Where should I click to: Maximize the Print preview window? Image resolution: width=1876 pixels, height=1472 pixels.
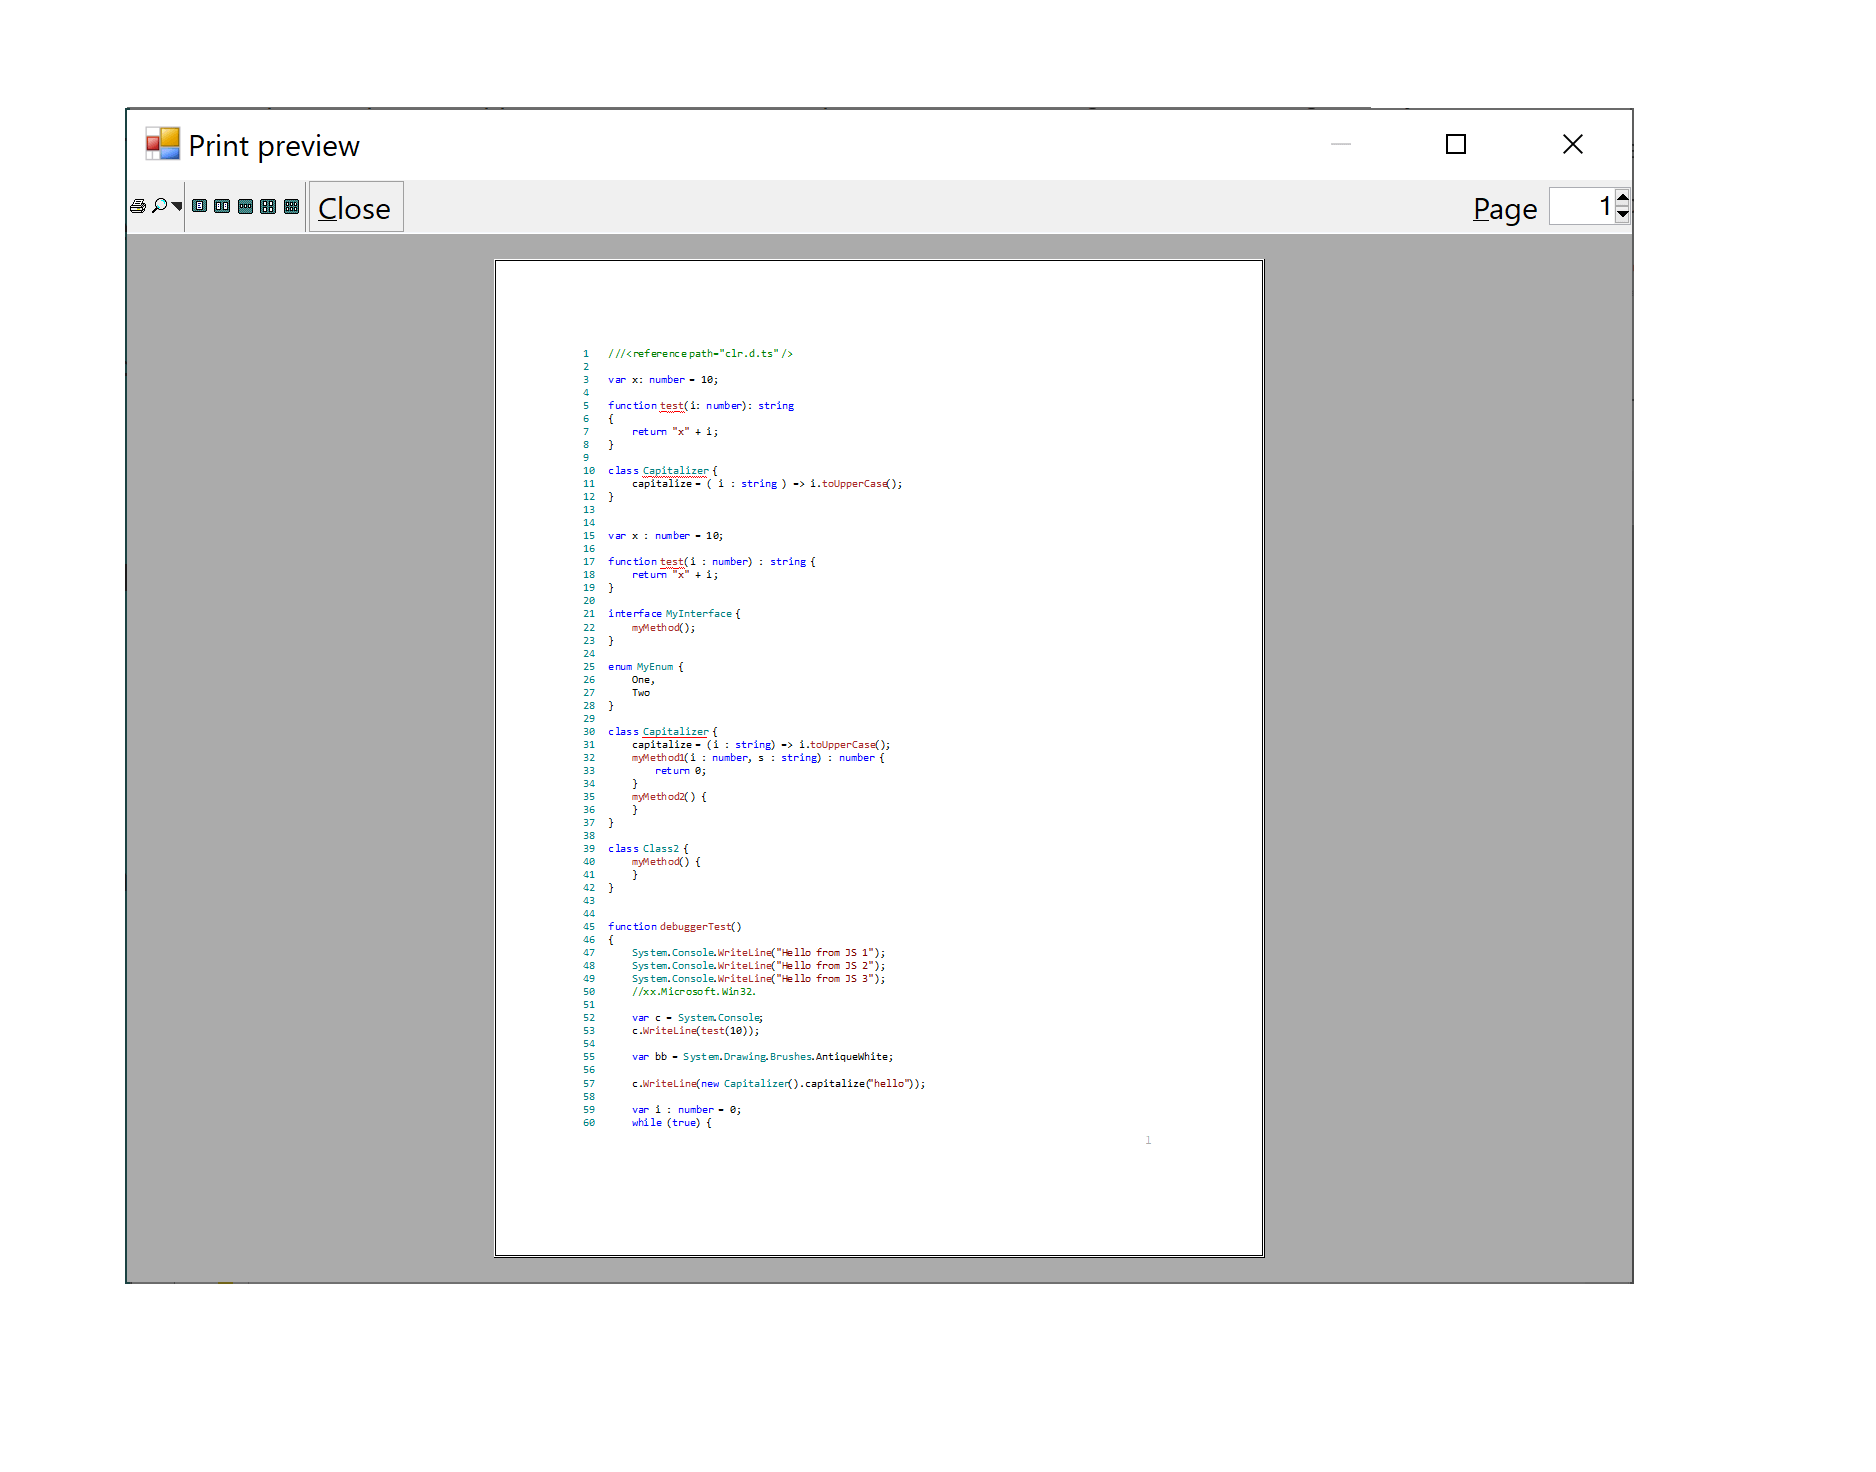click(1455, 144)
